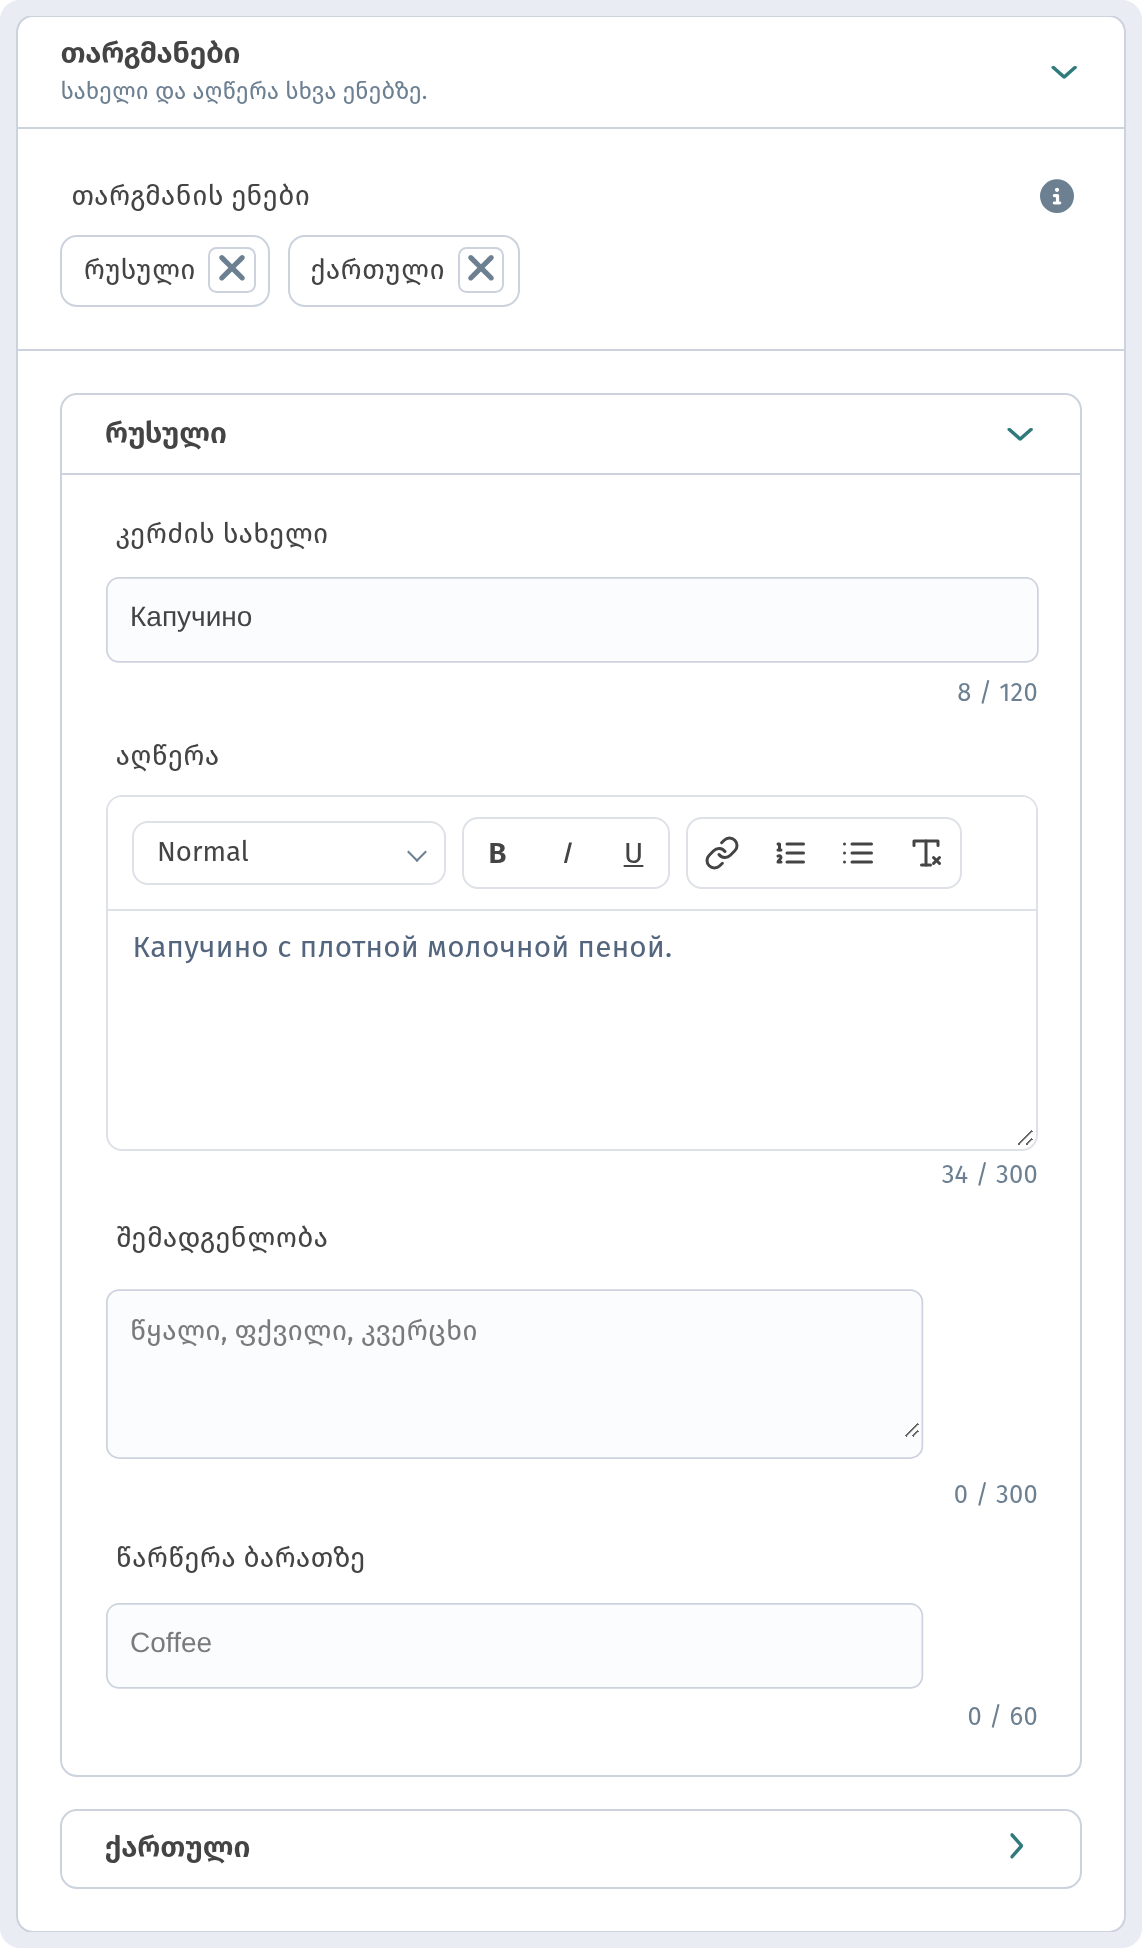Image resolution: width=1142 pixels, height=1948 pixels.
Task: Toggle underline formatting
Action: tap(633, 853)
